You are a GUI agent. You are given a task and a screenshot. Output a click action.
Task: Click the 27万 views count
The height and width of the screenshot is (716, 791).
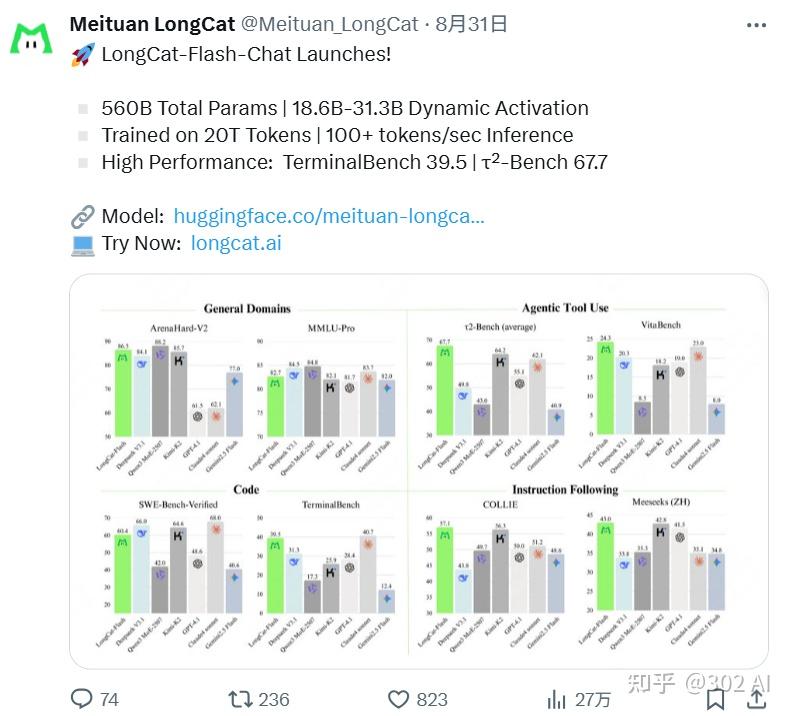(591, 699)
